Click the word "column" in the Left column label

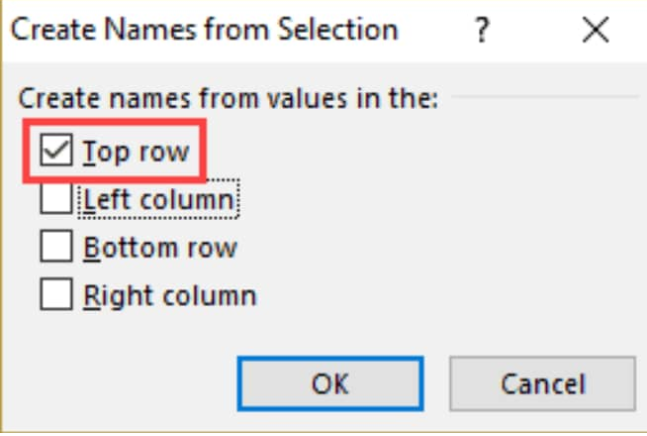[x=188, y=200]
